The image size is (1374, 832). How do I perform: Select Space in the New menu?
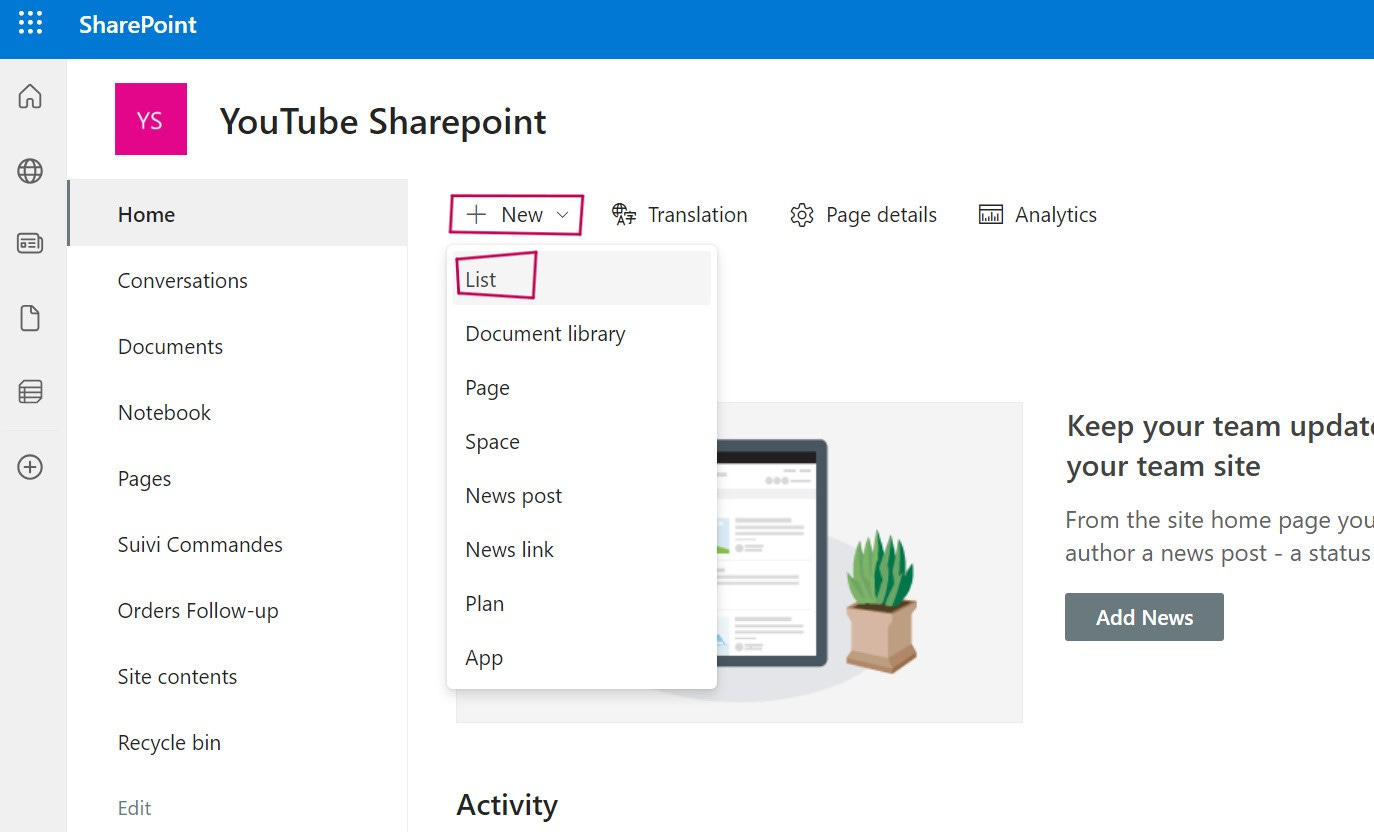pos(581,442)
